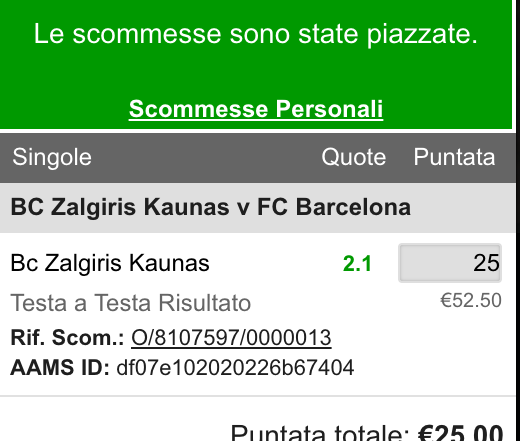This screenshot has width=520, height=441.
Task: Click the divider line under the bet details
Action: (258, 396)
